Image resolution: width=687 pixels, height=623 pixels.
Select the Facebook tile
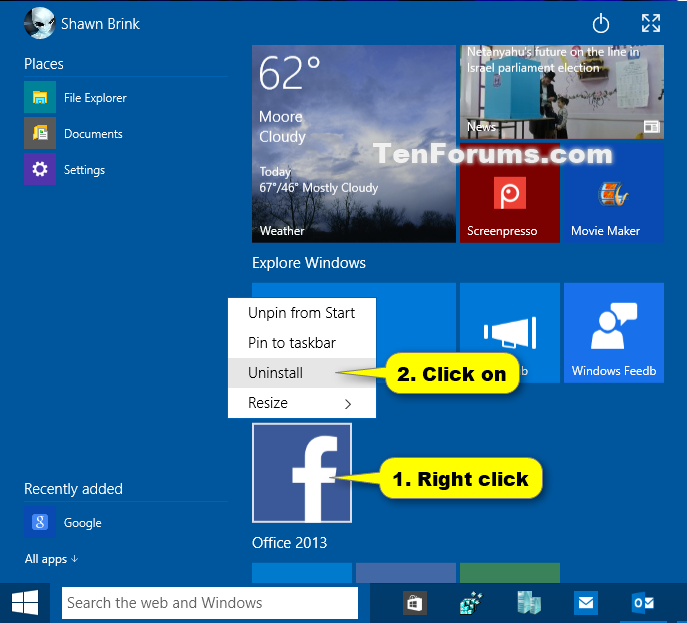(302, 473)
